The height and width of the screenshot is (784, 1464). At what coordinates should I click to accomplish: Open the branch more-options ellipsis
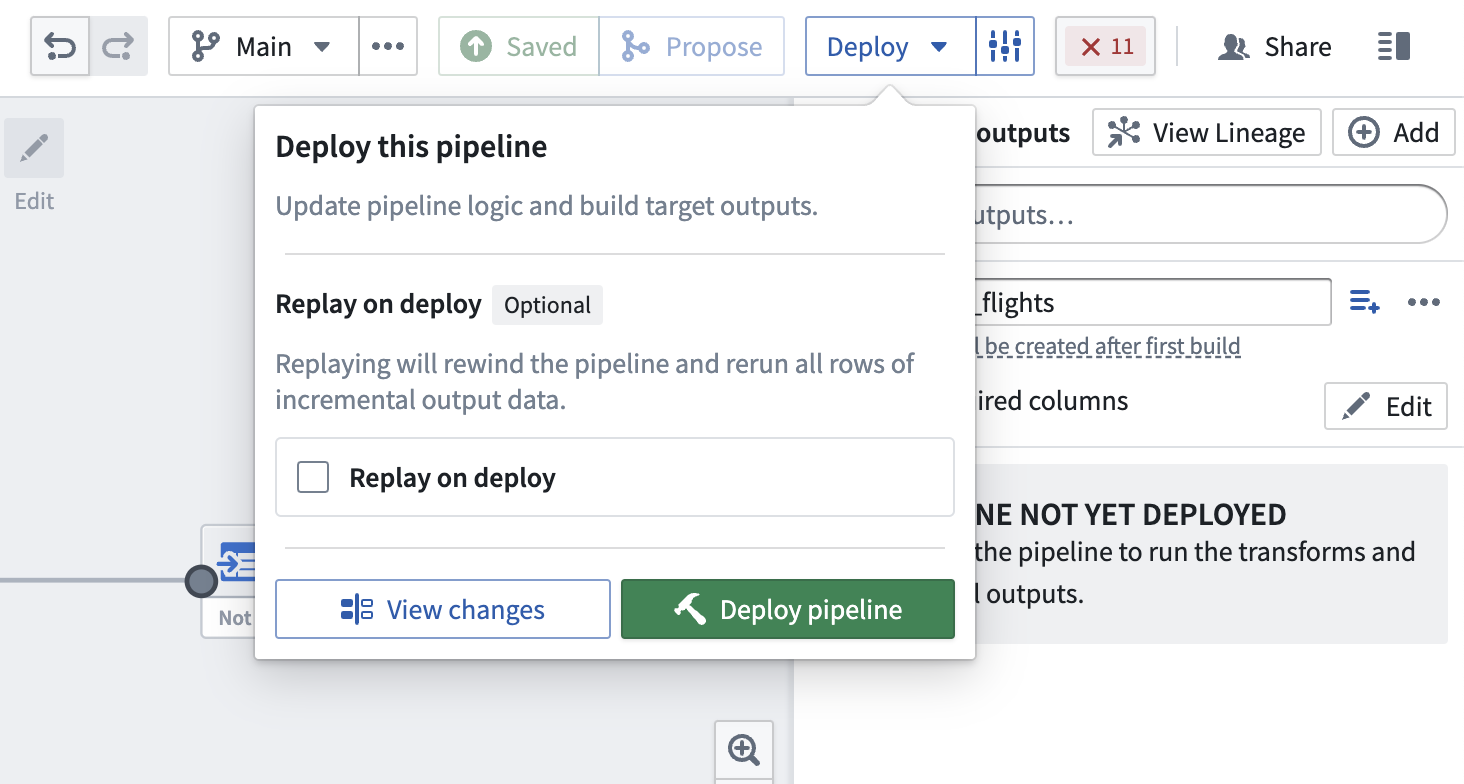pos(388,46)
